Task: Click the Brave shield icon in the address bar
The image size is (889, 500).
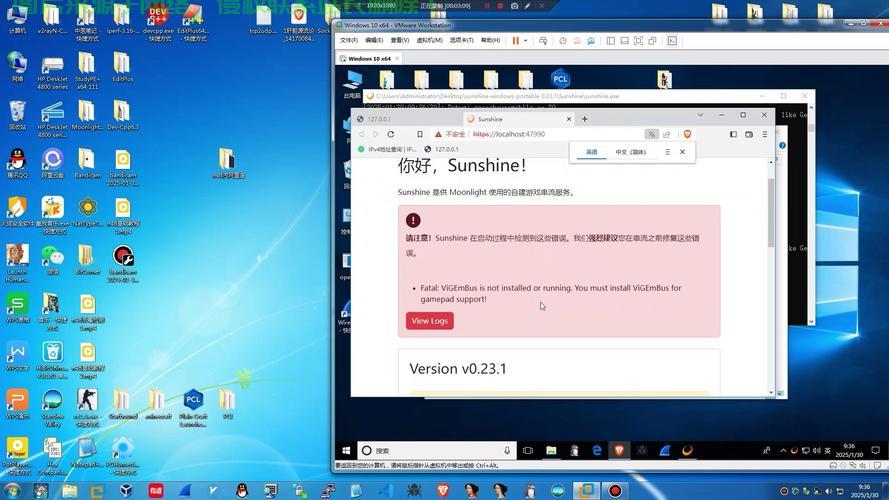Action: pos(687,134)
